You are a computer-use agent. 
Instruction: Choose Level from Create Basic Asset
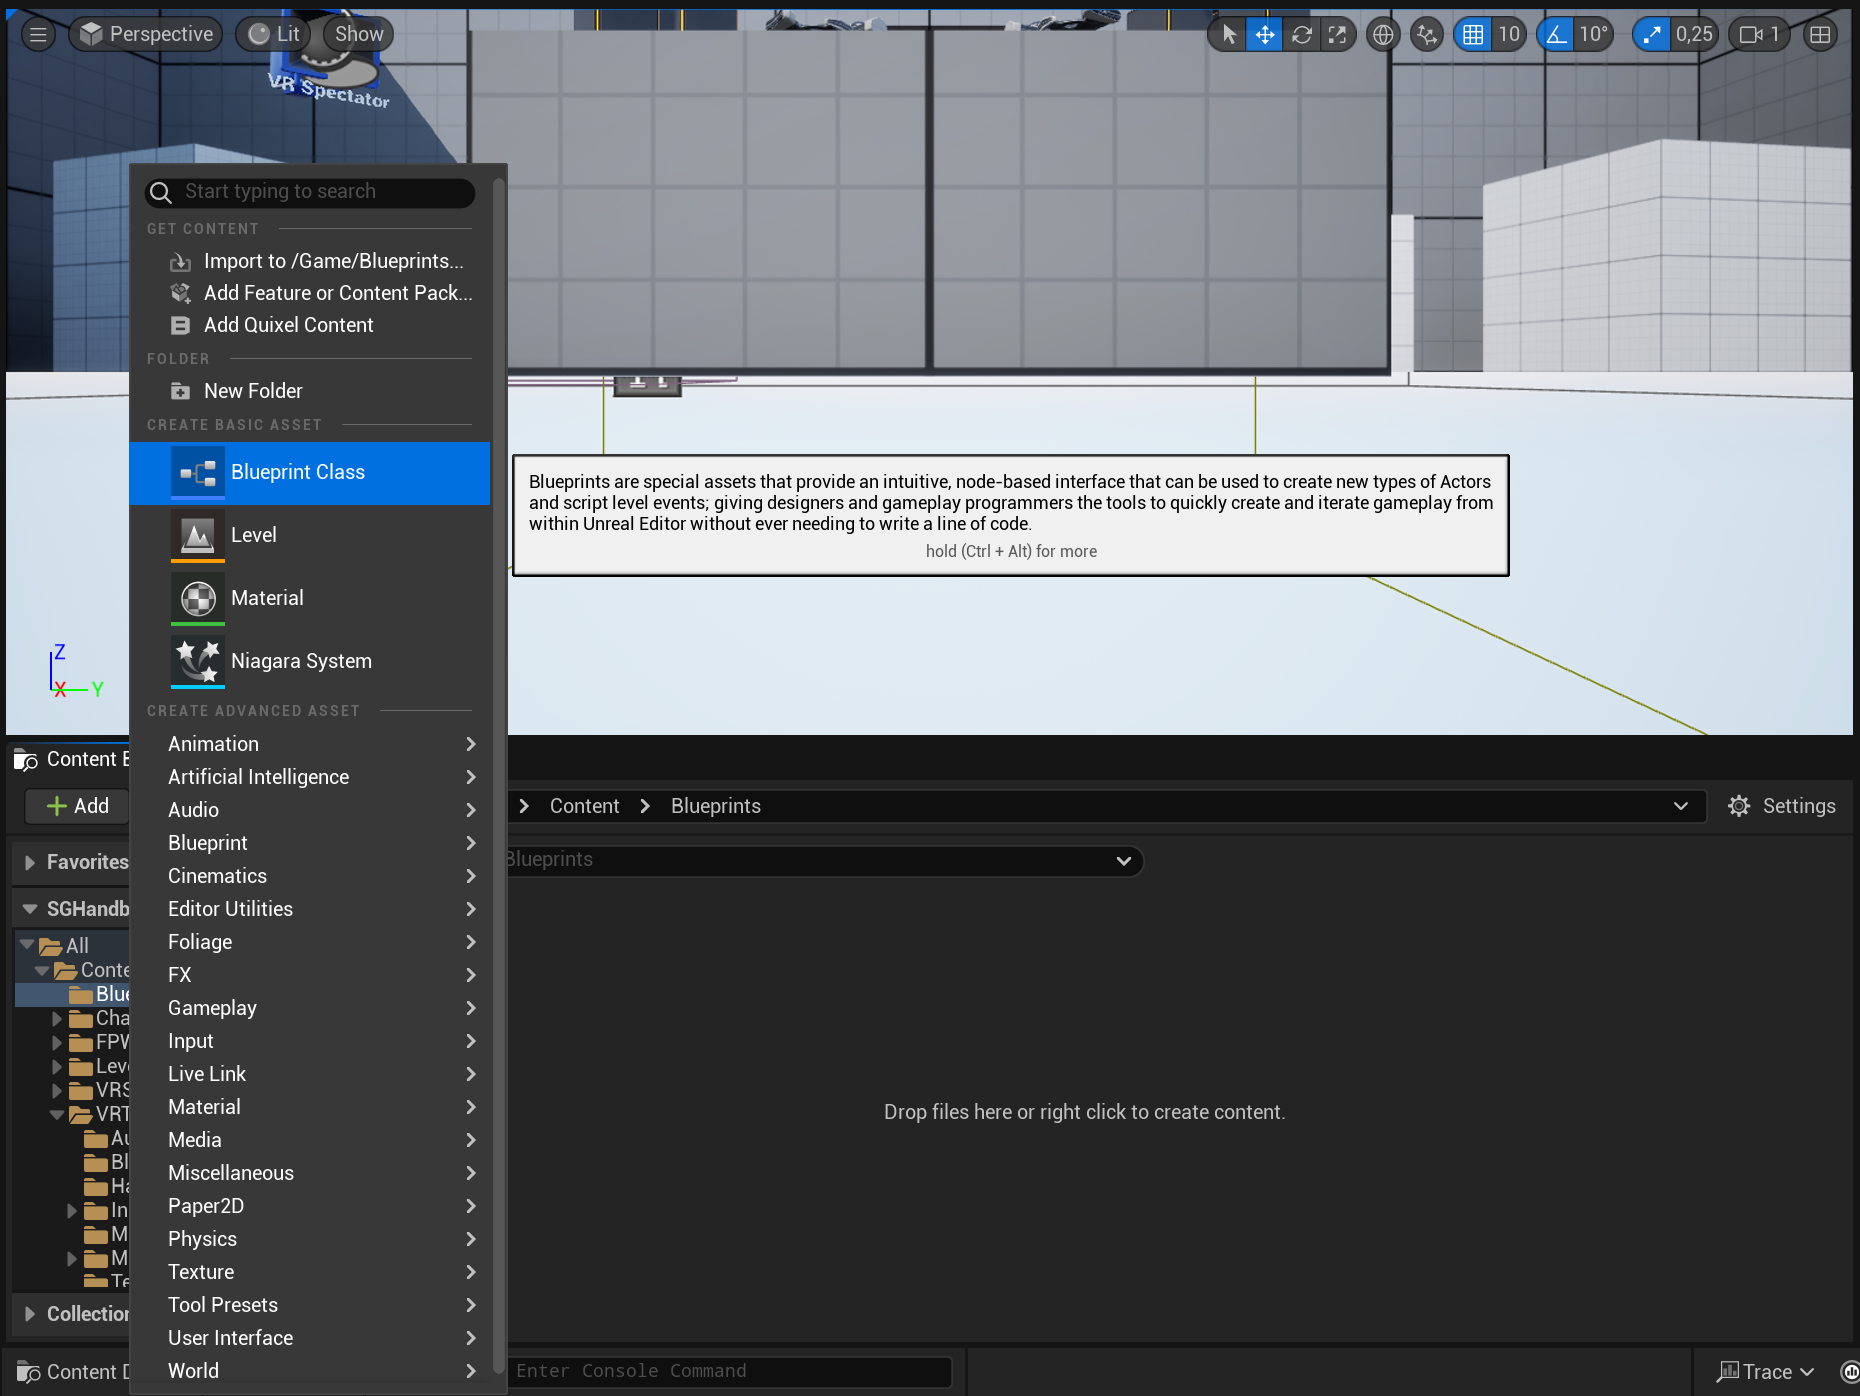click(254, 535)
